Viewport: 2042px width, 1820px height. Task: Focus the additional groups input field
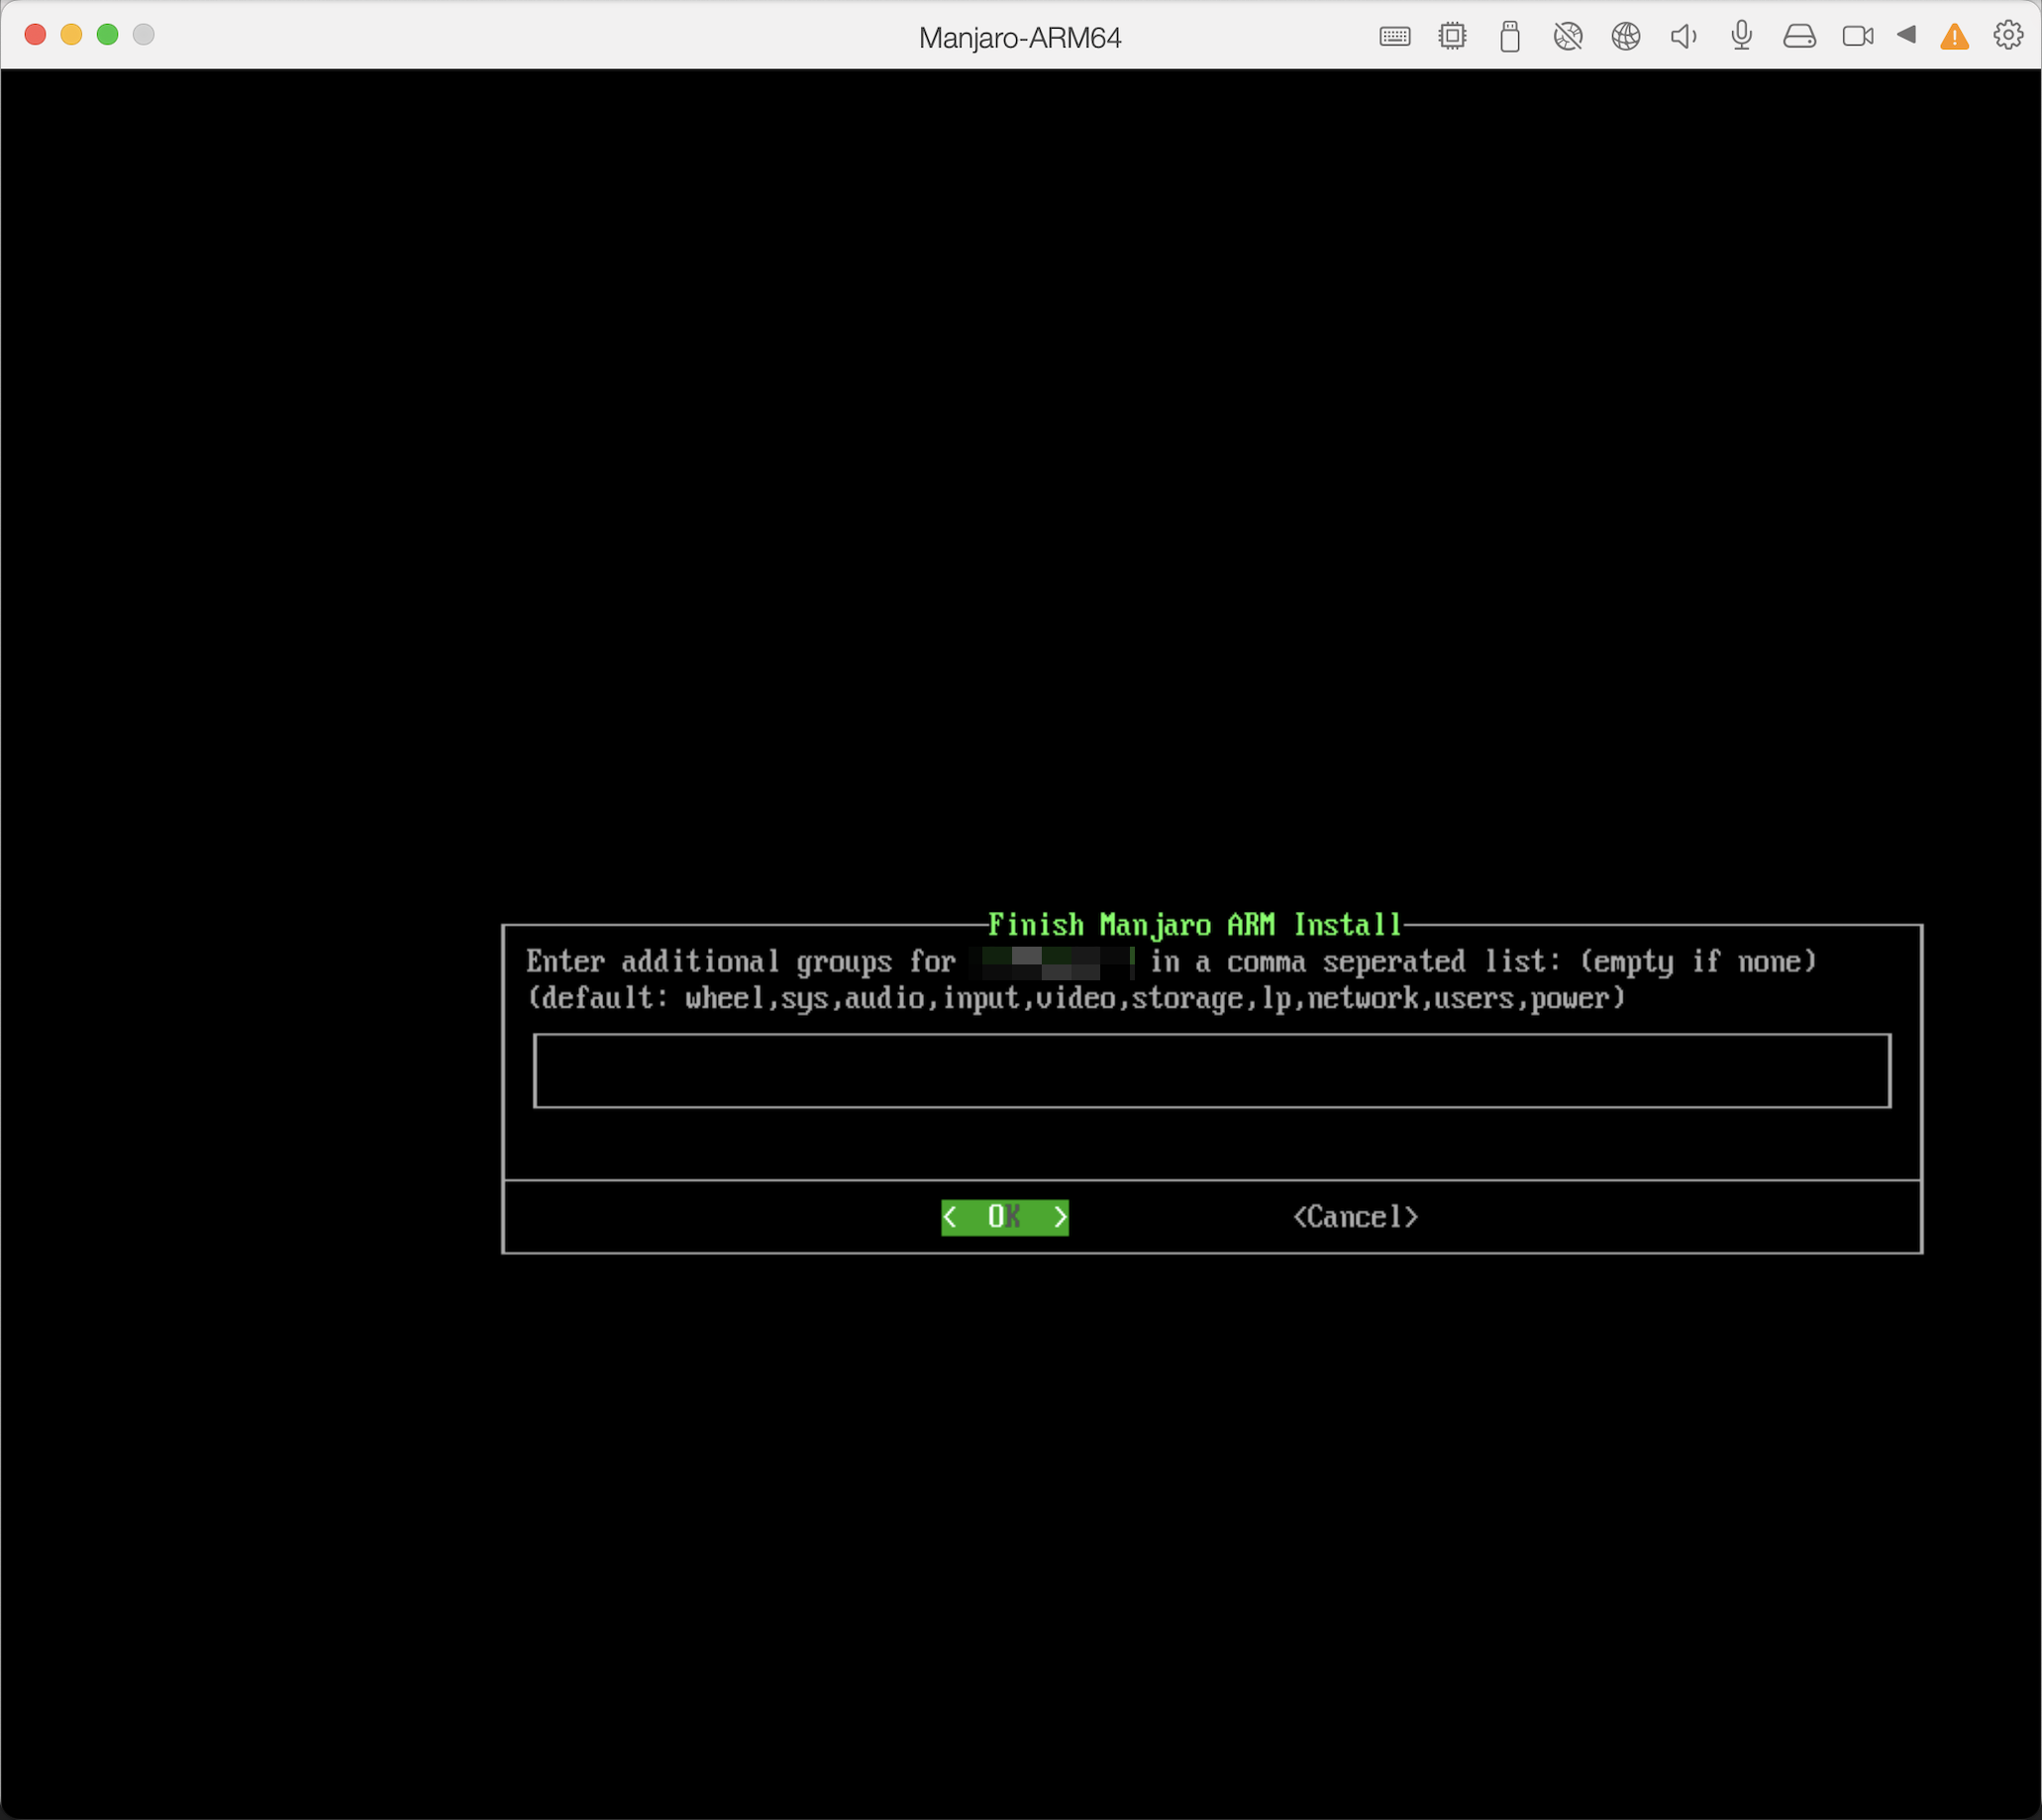click(1212, 1071)
